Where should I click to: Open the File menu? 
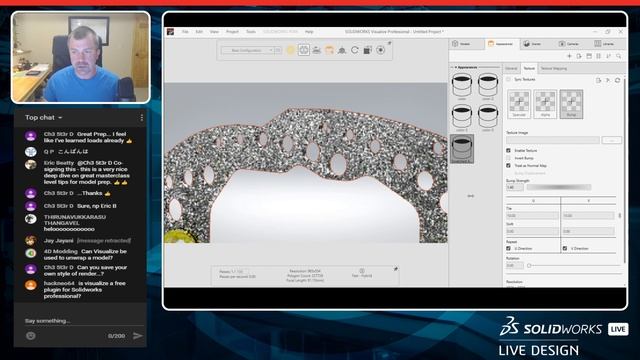(185, 32)
